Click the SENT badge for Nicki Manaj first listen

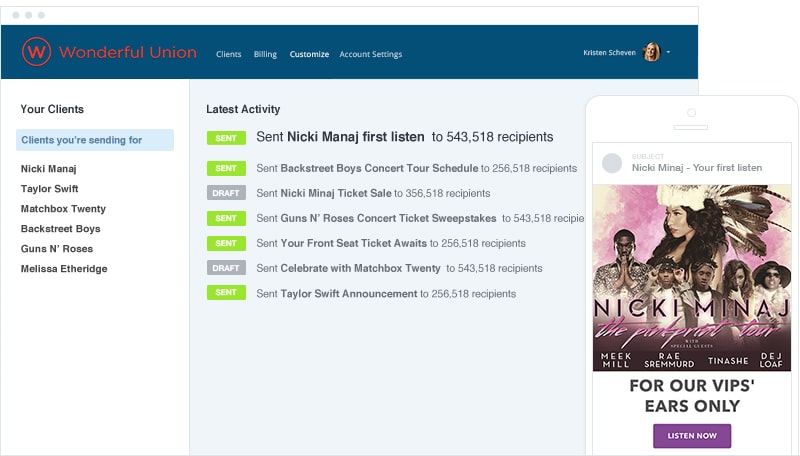[226, 137]
